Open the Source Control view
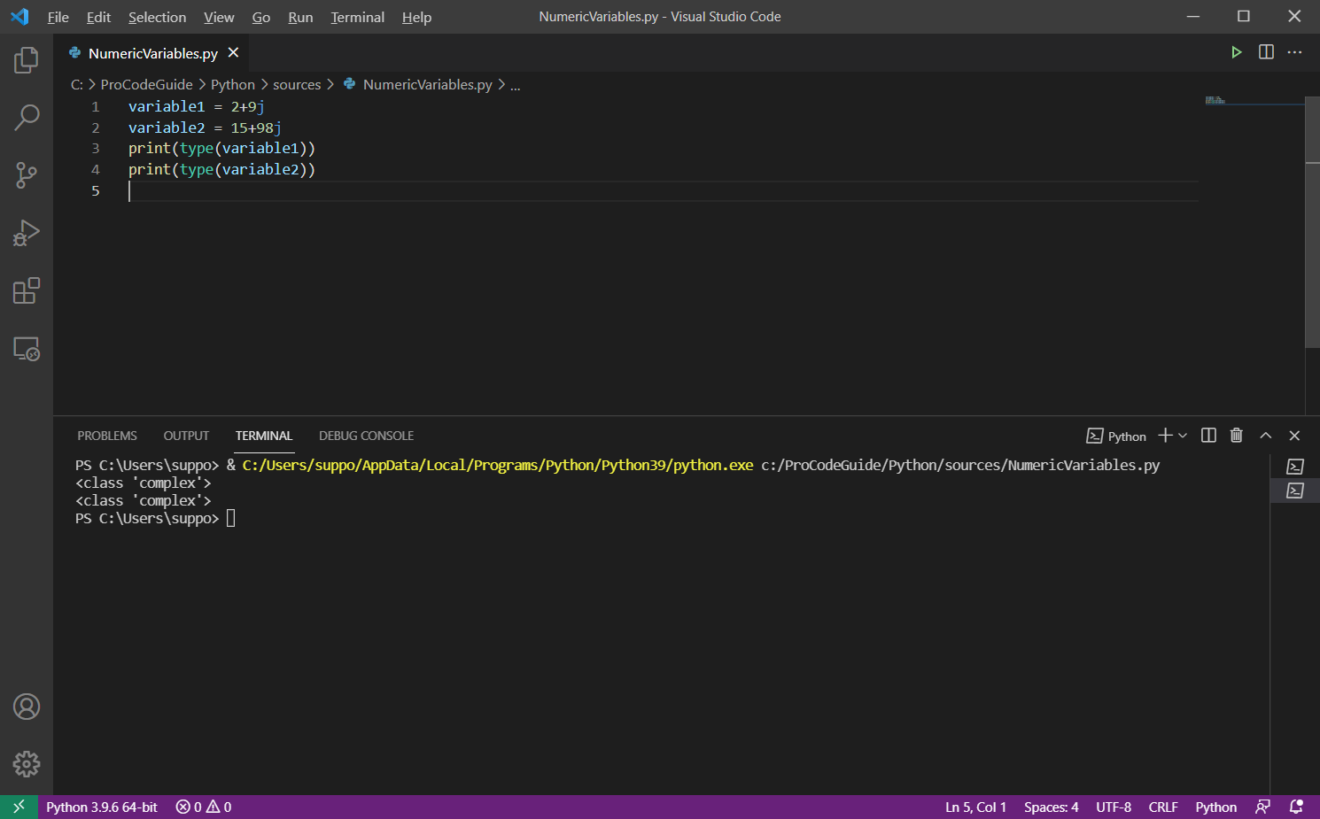This screenshot has width=1320, height=819. [x=26, y=175]
